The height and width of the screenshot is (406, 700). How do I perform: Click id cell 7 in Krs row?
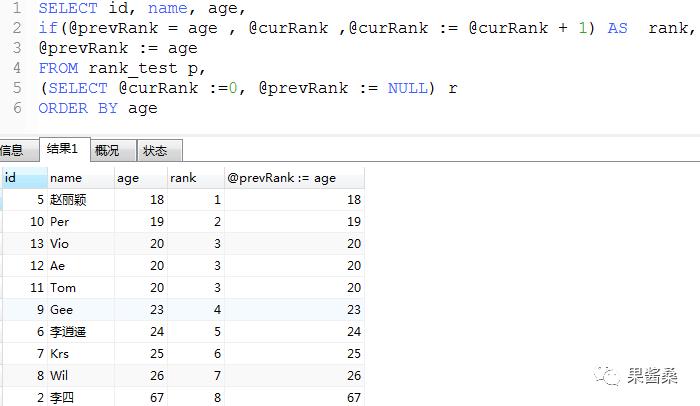click(x=25, y=354)
